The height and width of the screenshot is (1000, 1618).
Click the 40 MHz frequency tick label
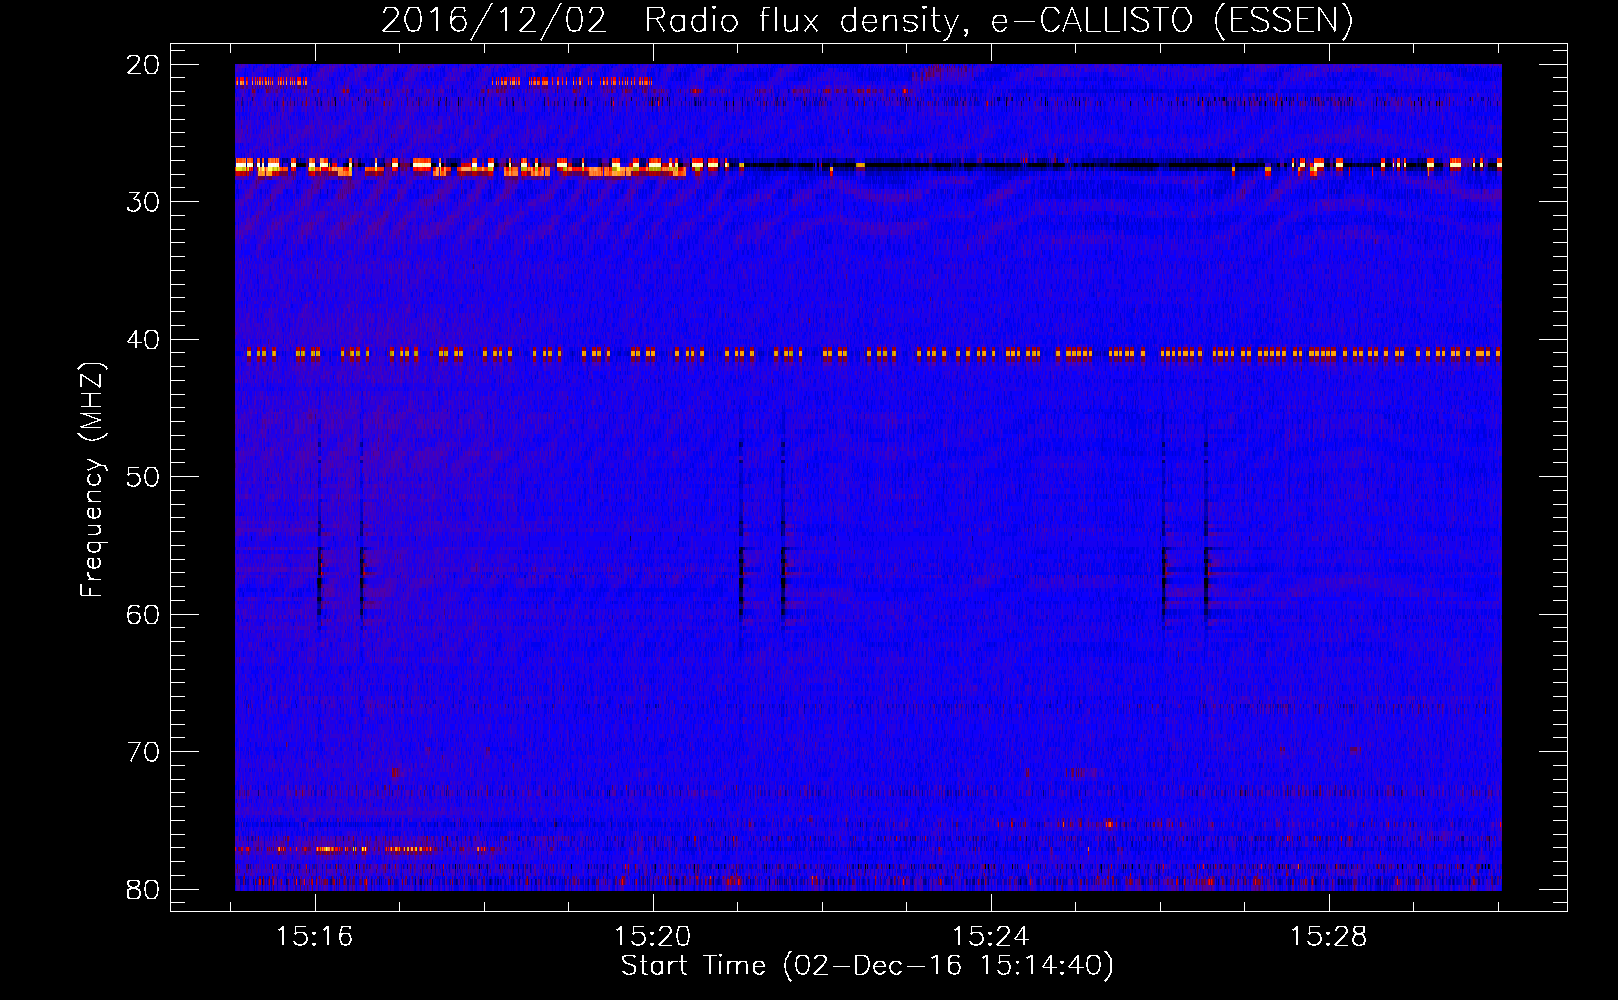click(x=143, y=340)
